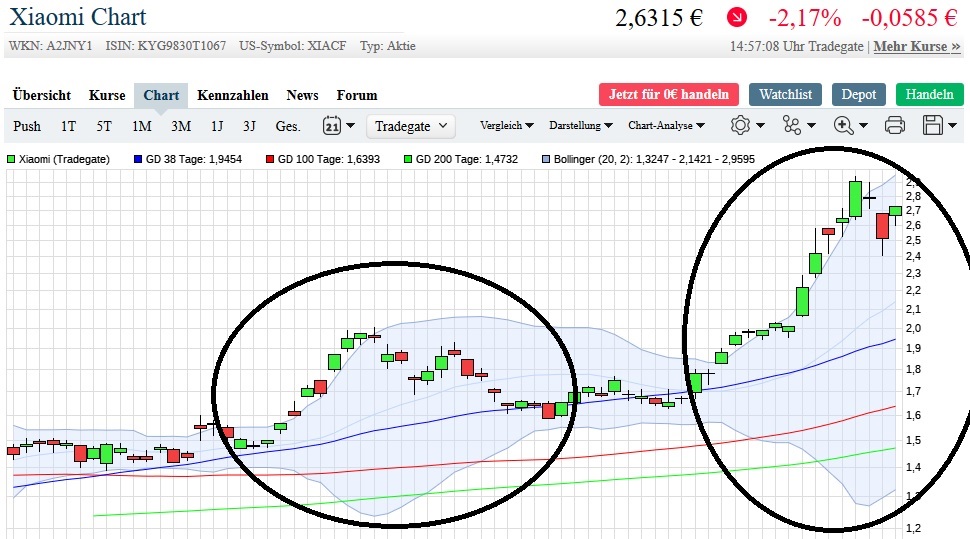970x539 pixels.
Task: Click the absolute change '-0,0585 €'
Action: point(909,18)
